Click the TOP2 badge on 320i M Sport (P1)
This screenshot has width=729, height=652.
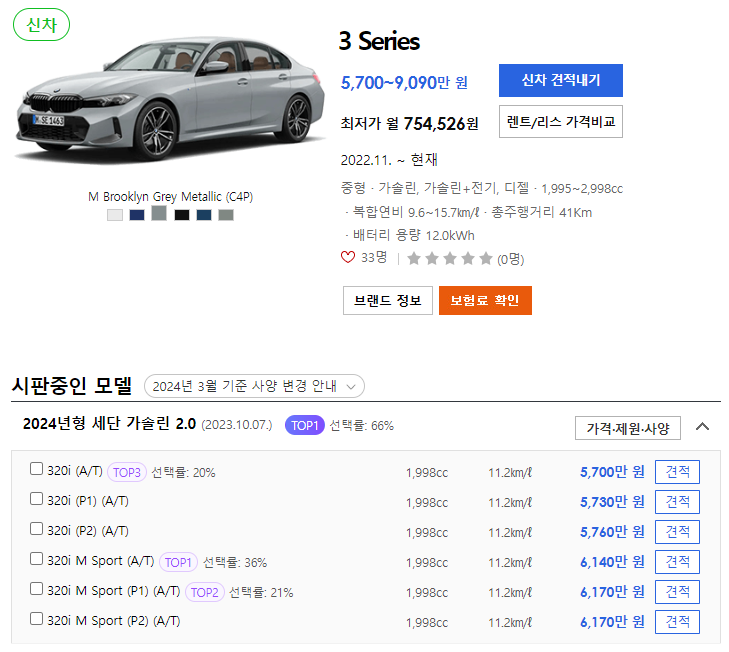(x=205, y=592)
